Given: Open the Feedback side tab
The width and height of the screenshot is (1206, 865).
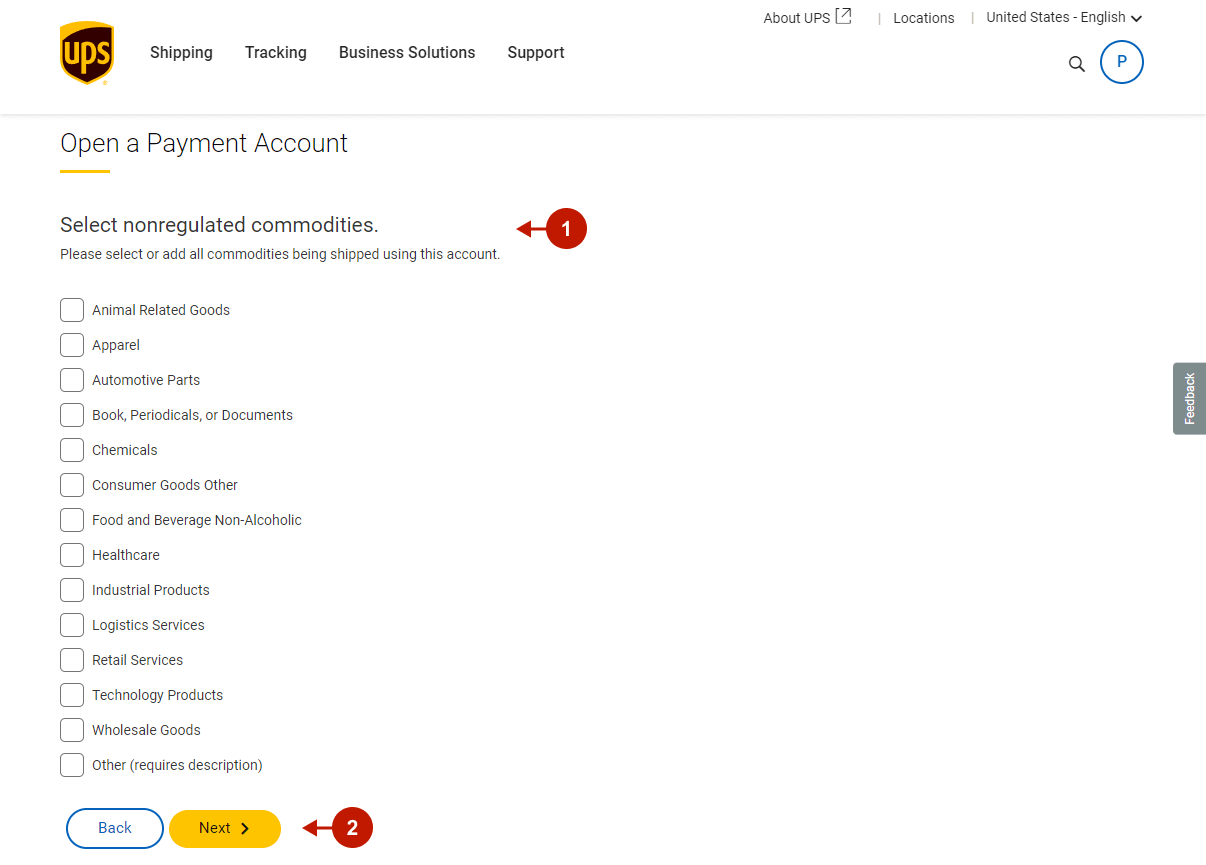Looking at the screenshot, I should pos(1189,398).
